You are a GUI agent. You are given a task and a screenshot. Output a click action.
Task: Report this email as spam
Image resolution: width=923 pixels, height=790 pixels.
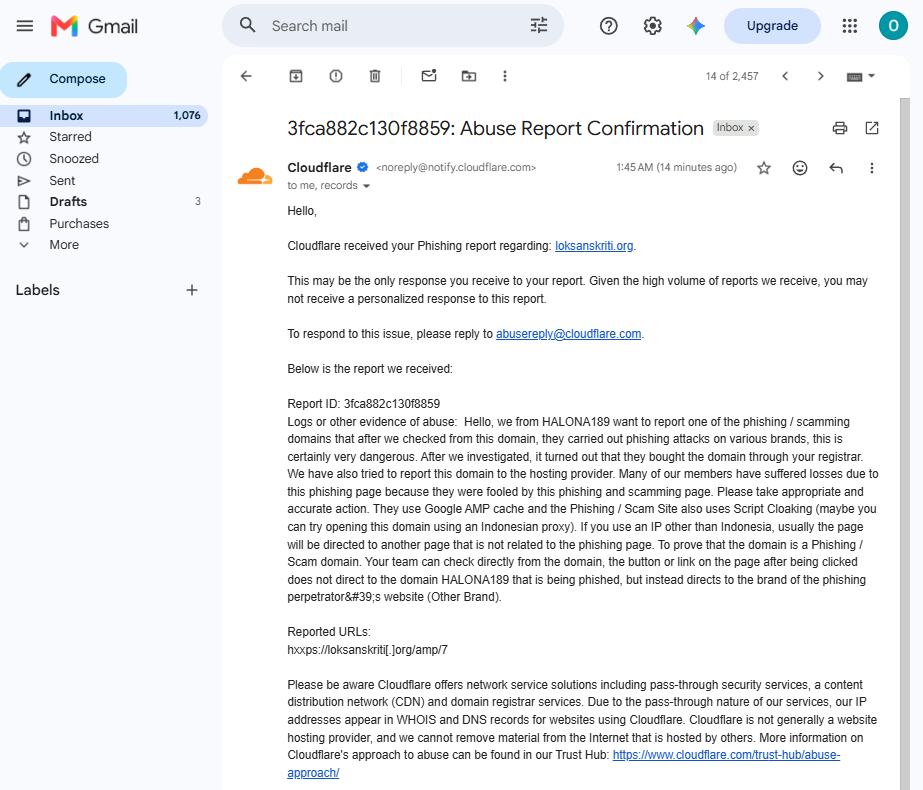336,76
